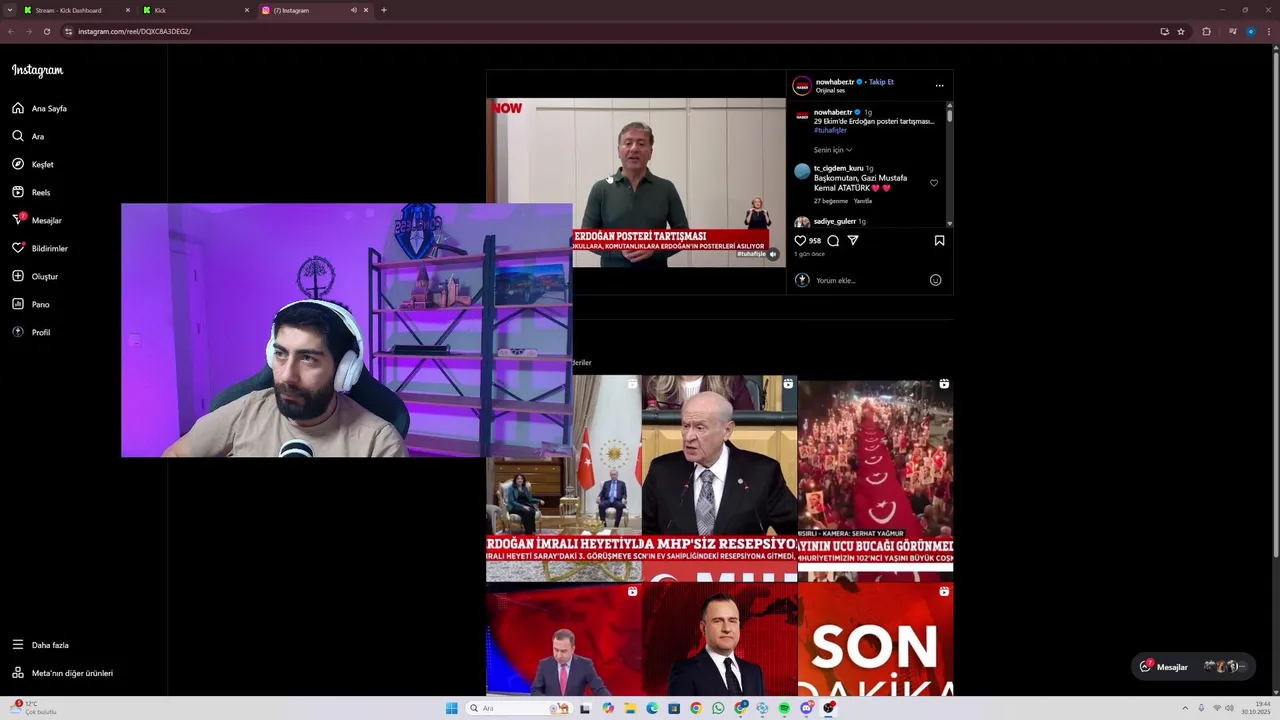Reply to tc_cigdem_kuru with Yanıtla
This screenshot has height=720, width=1280.
[x=862, y=201]
